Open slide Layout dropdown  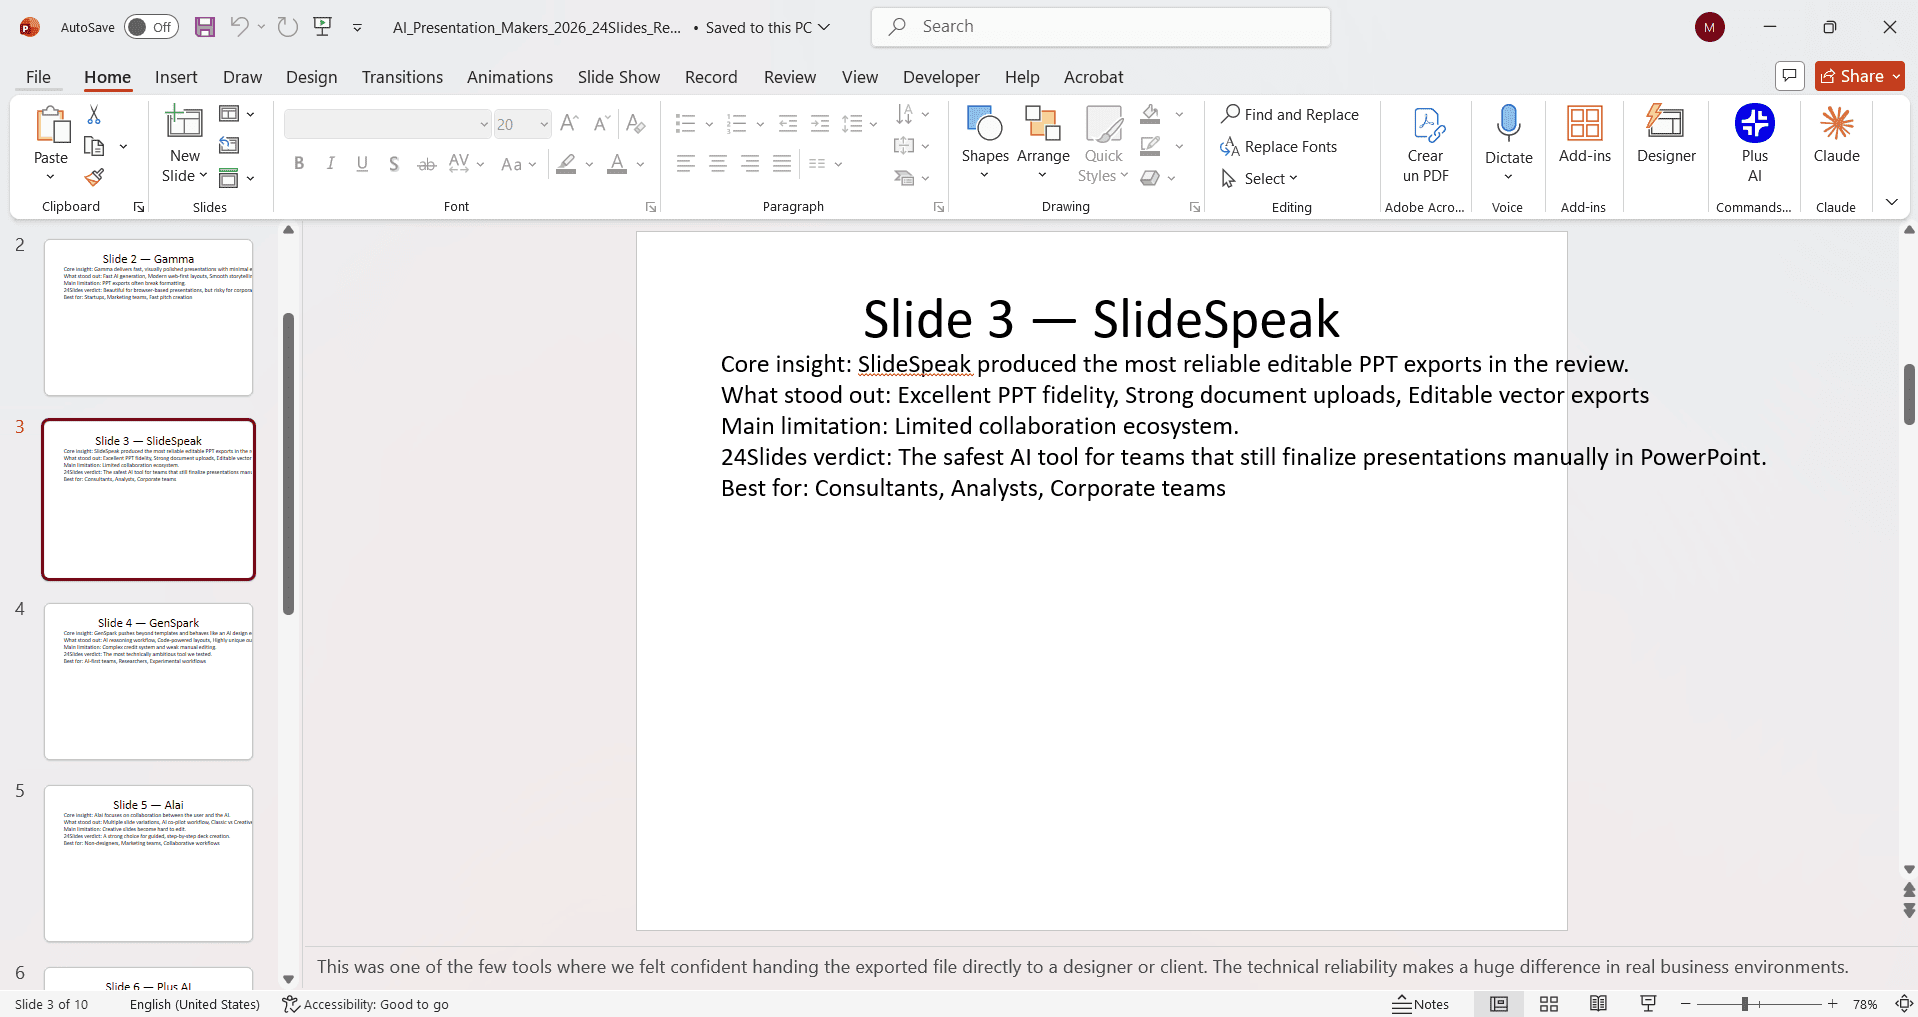coord(237,114)
